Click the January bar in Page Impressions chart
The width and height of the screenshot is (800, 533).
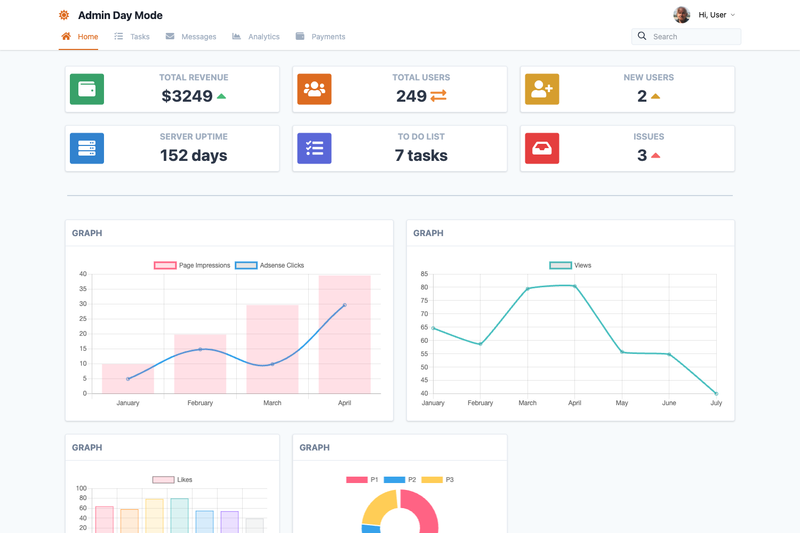tap(128, 378)
